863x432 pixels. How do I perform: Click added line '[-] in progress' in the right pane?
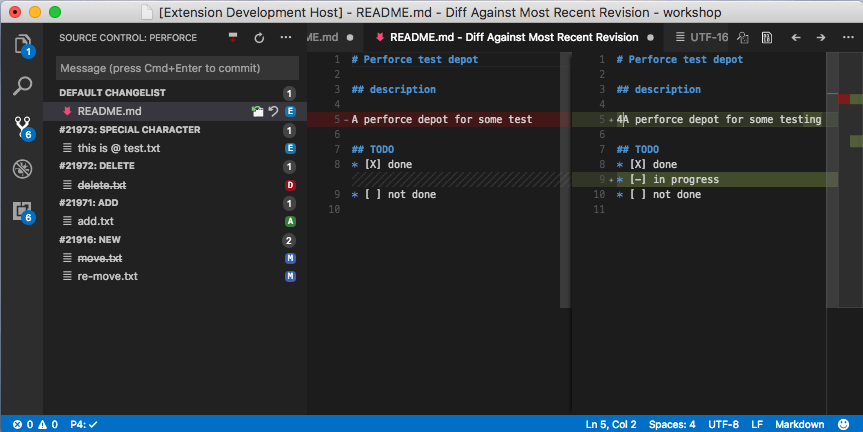pos(704,179)
